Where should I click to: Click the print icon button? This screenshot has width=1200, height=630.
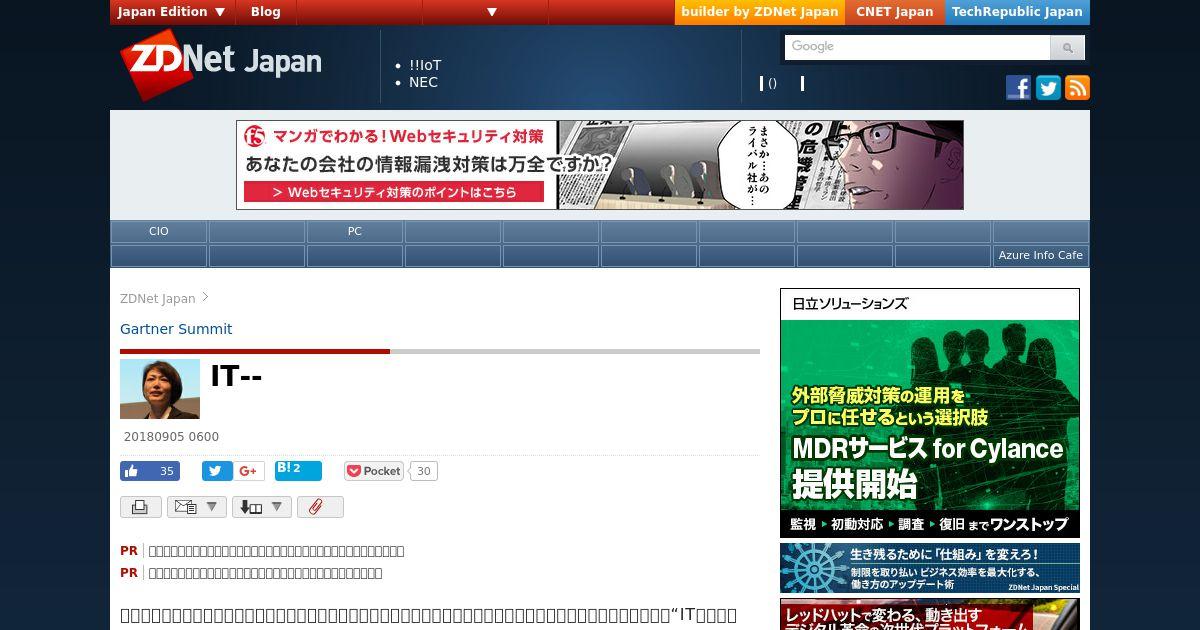141,507
